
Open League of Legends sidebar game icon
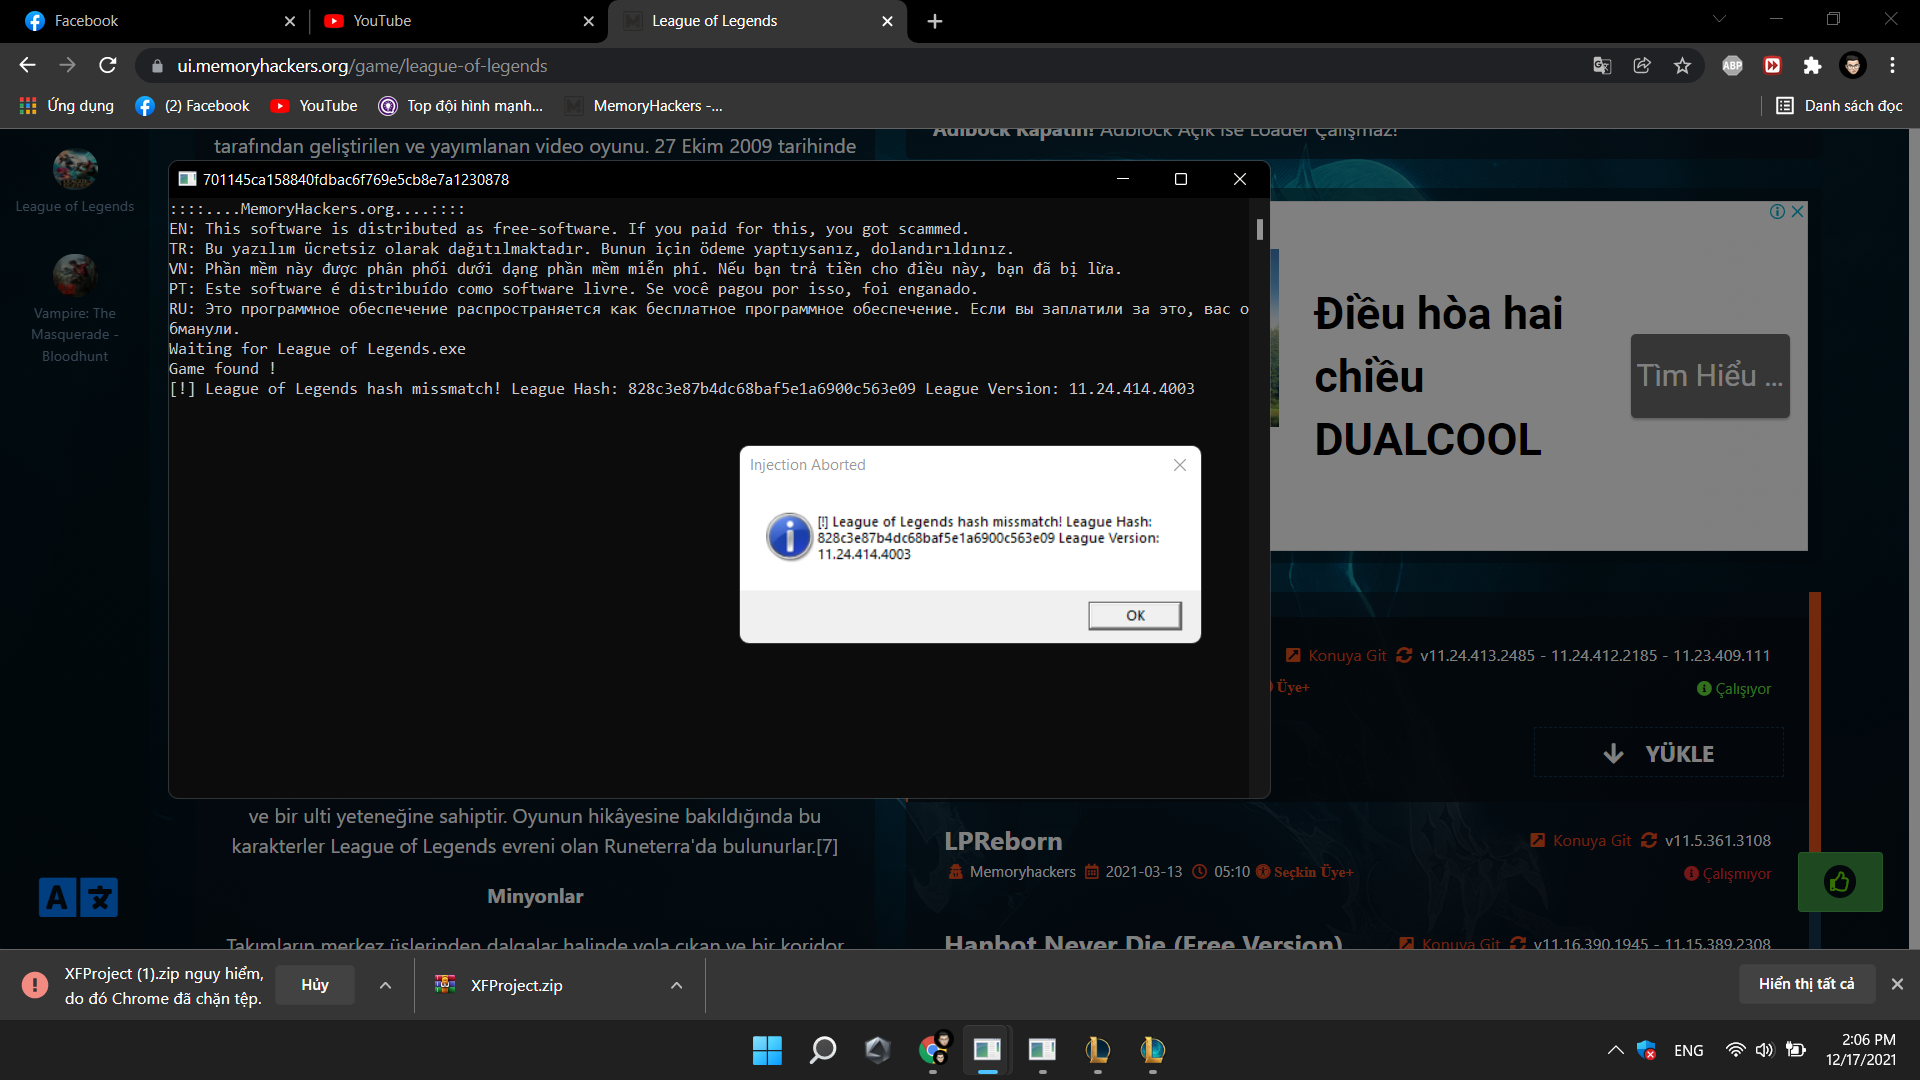coord(75,169)
